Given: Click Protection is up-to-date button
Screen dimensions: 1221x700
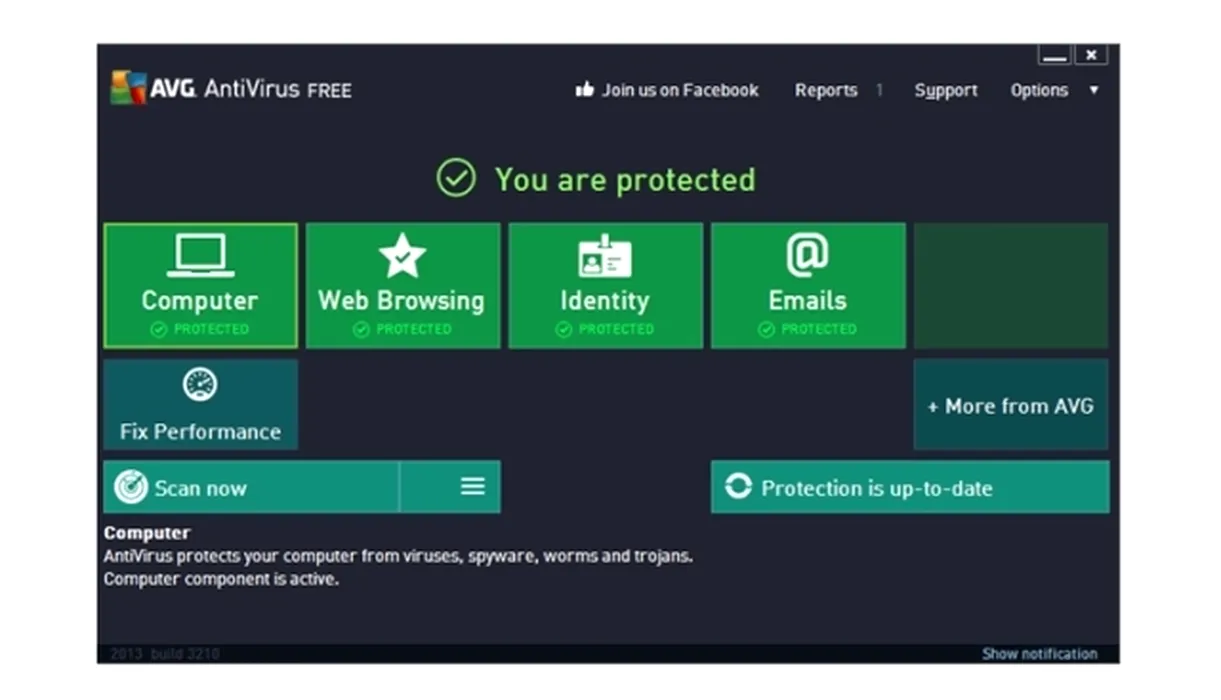Looking at the screenshot, I should tap(910, 487).
